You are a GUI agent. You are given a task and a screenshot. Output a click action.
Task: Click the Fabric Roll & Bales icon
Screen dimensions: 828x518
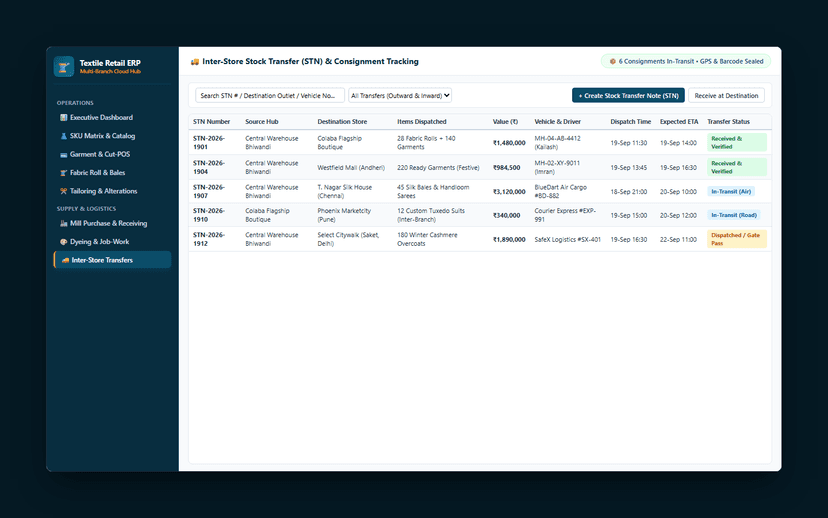click(63, 173)
